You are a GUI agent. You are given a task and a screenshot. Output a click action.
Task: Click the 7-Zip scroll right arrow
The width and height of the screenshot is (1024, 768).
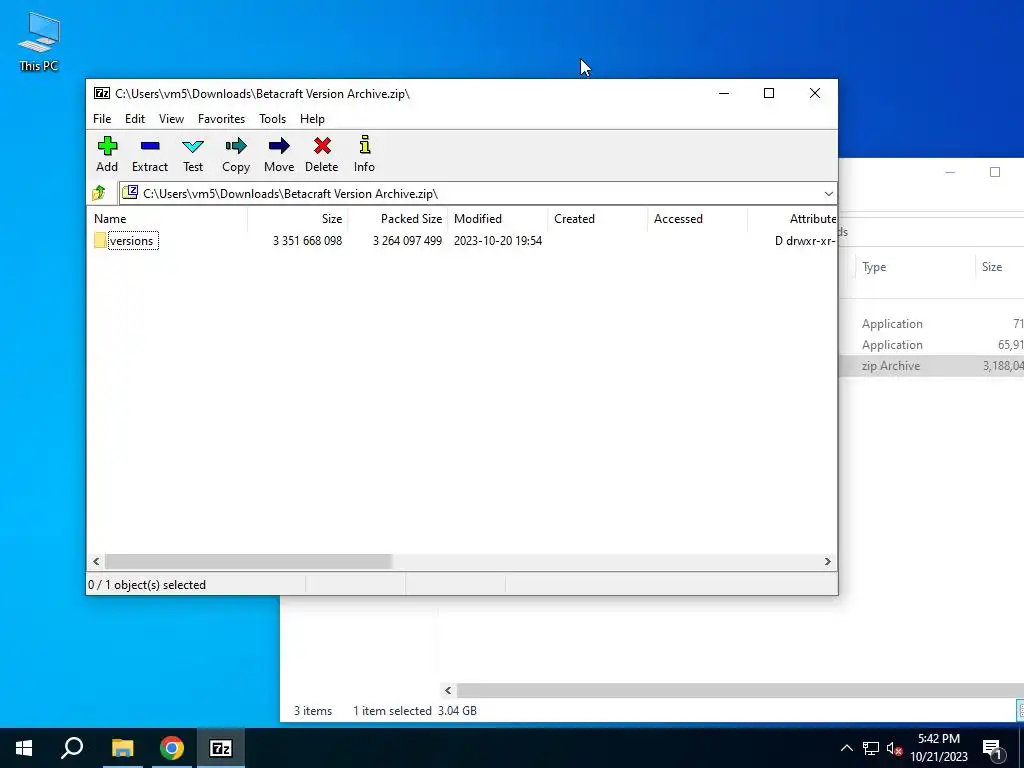pyautogui.click(x=827, y=562)
